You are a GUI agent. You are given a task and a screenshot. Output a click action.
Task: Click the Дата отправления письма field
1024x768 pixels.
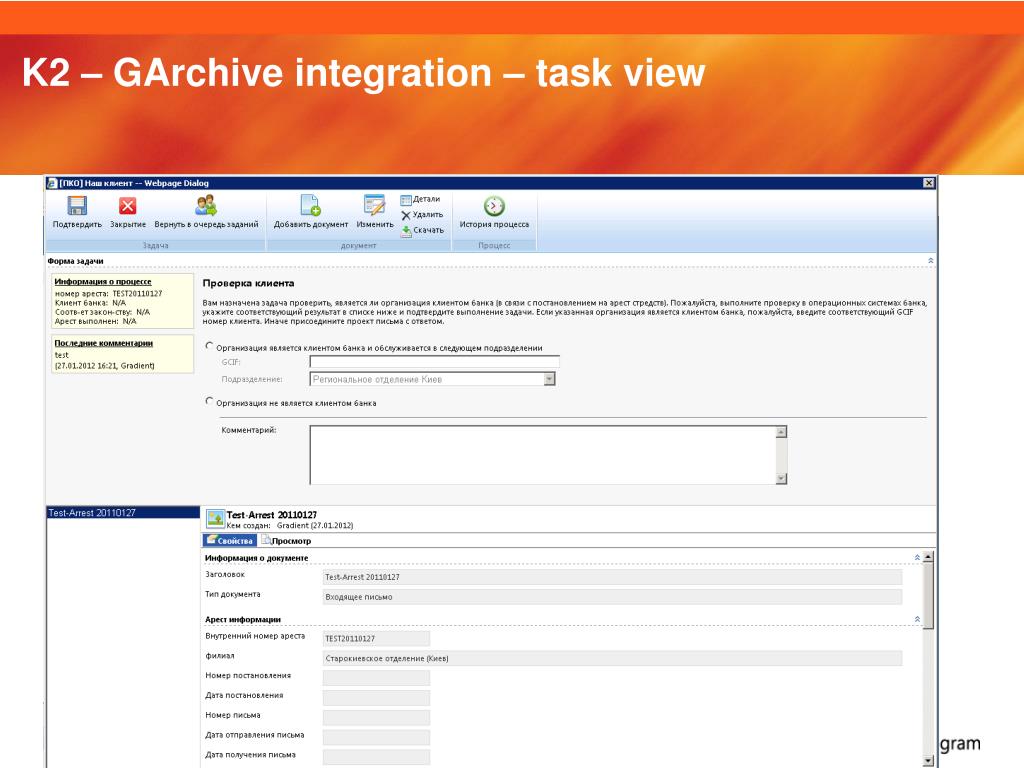point(376,737)
